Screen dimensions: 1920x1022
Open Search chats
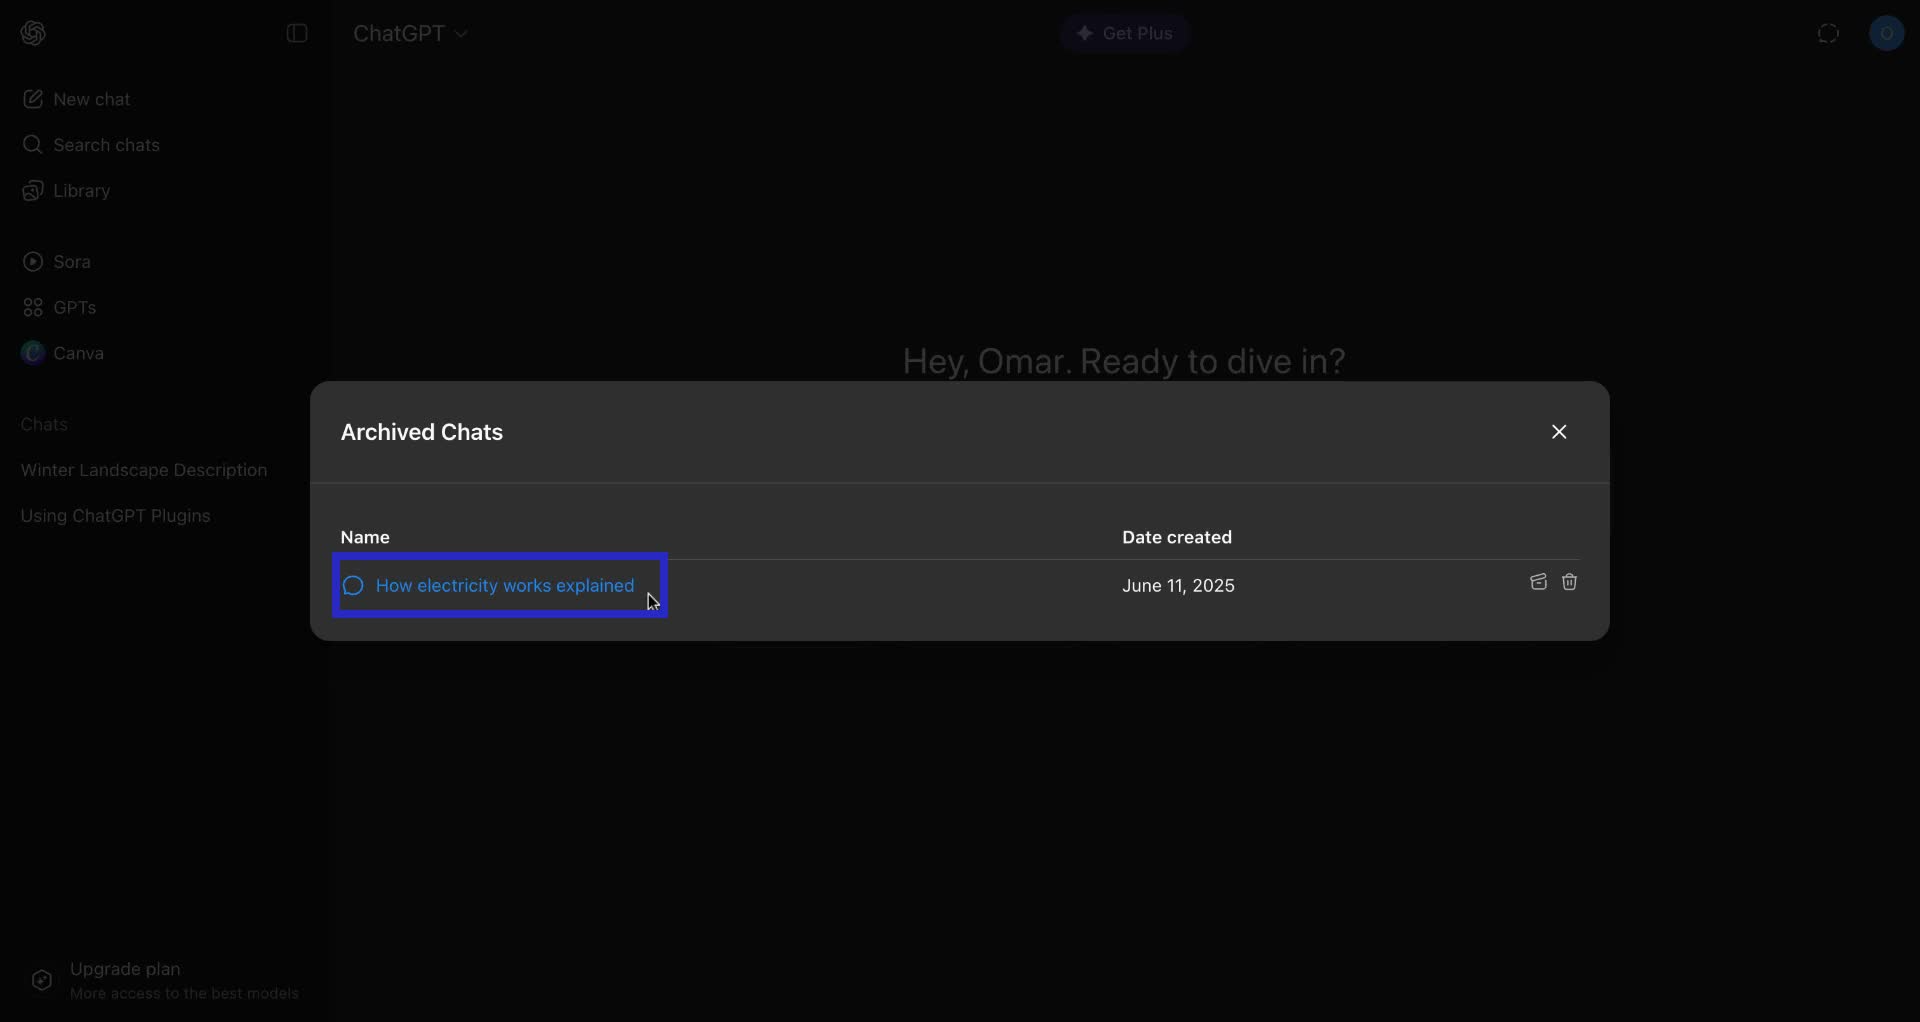104,145
